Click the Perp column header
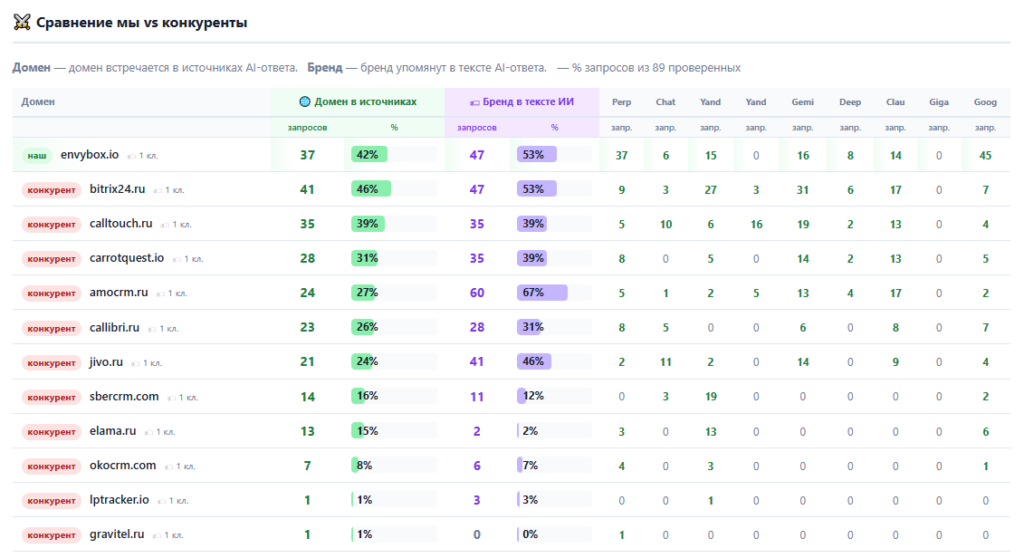The width and height of the screenshot is (1024, 558). [x=622, y=102]
